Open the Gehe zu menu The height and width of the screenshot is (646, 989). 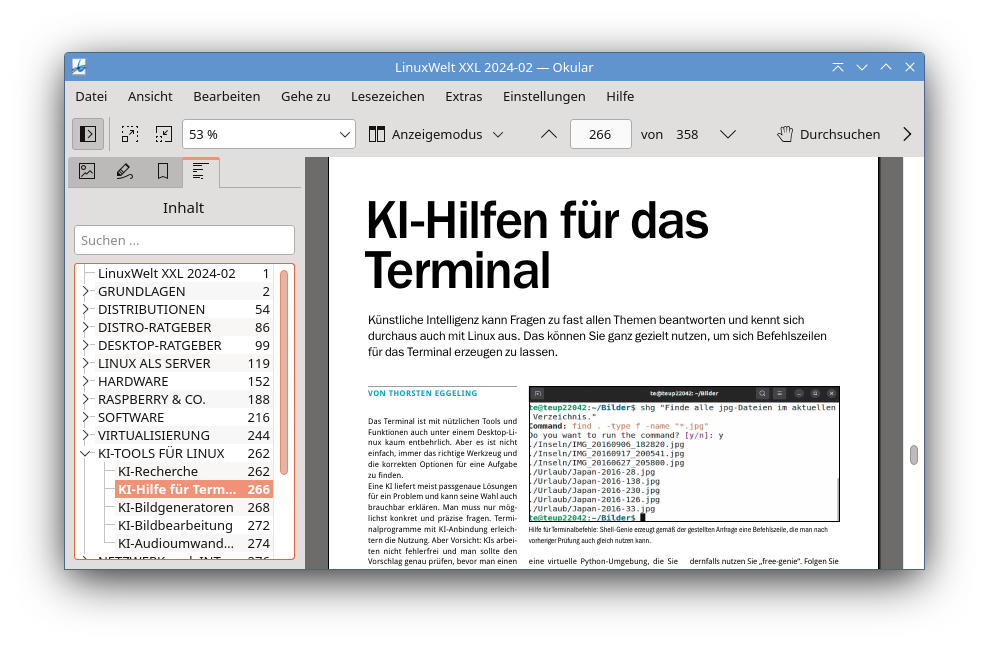pyautogui.click(x=306, y=97)
